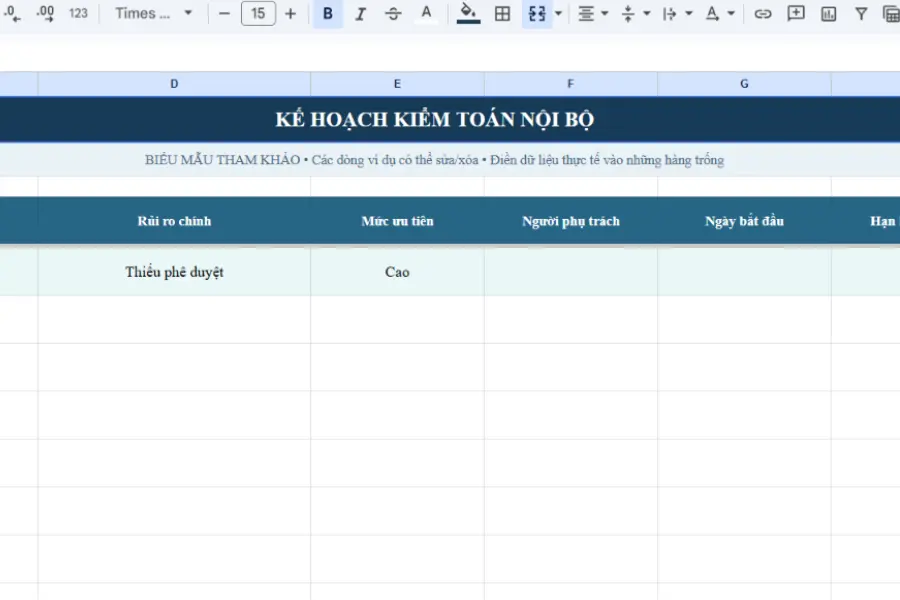The image size is (900, 600).
Task: Click the insert chart icon
Action: (828, 13)
